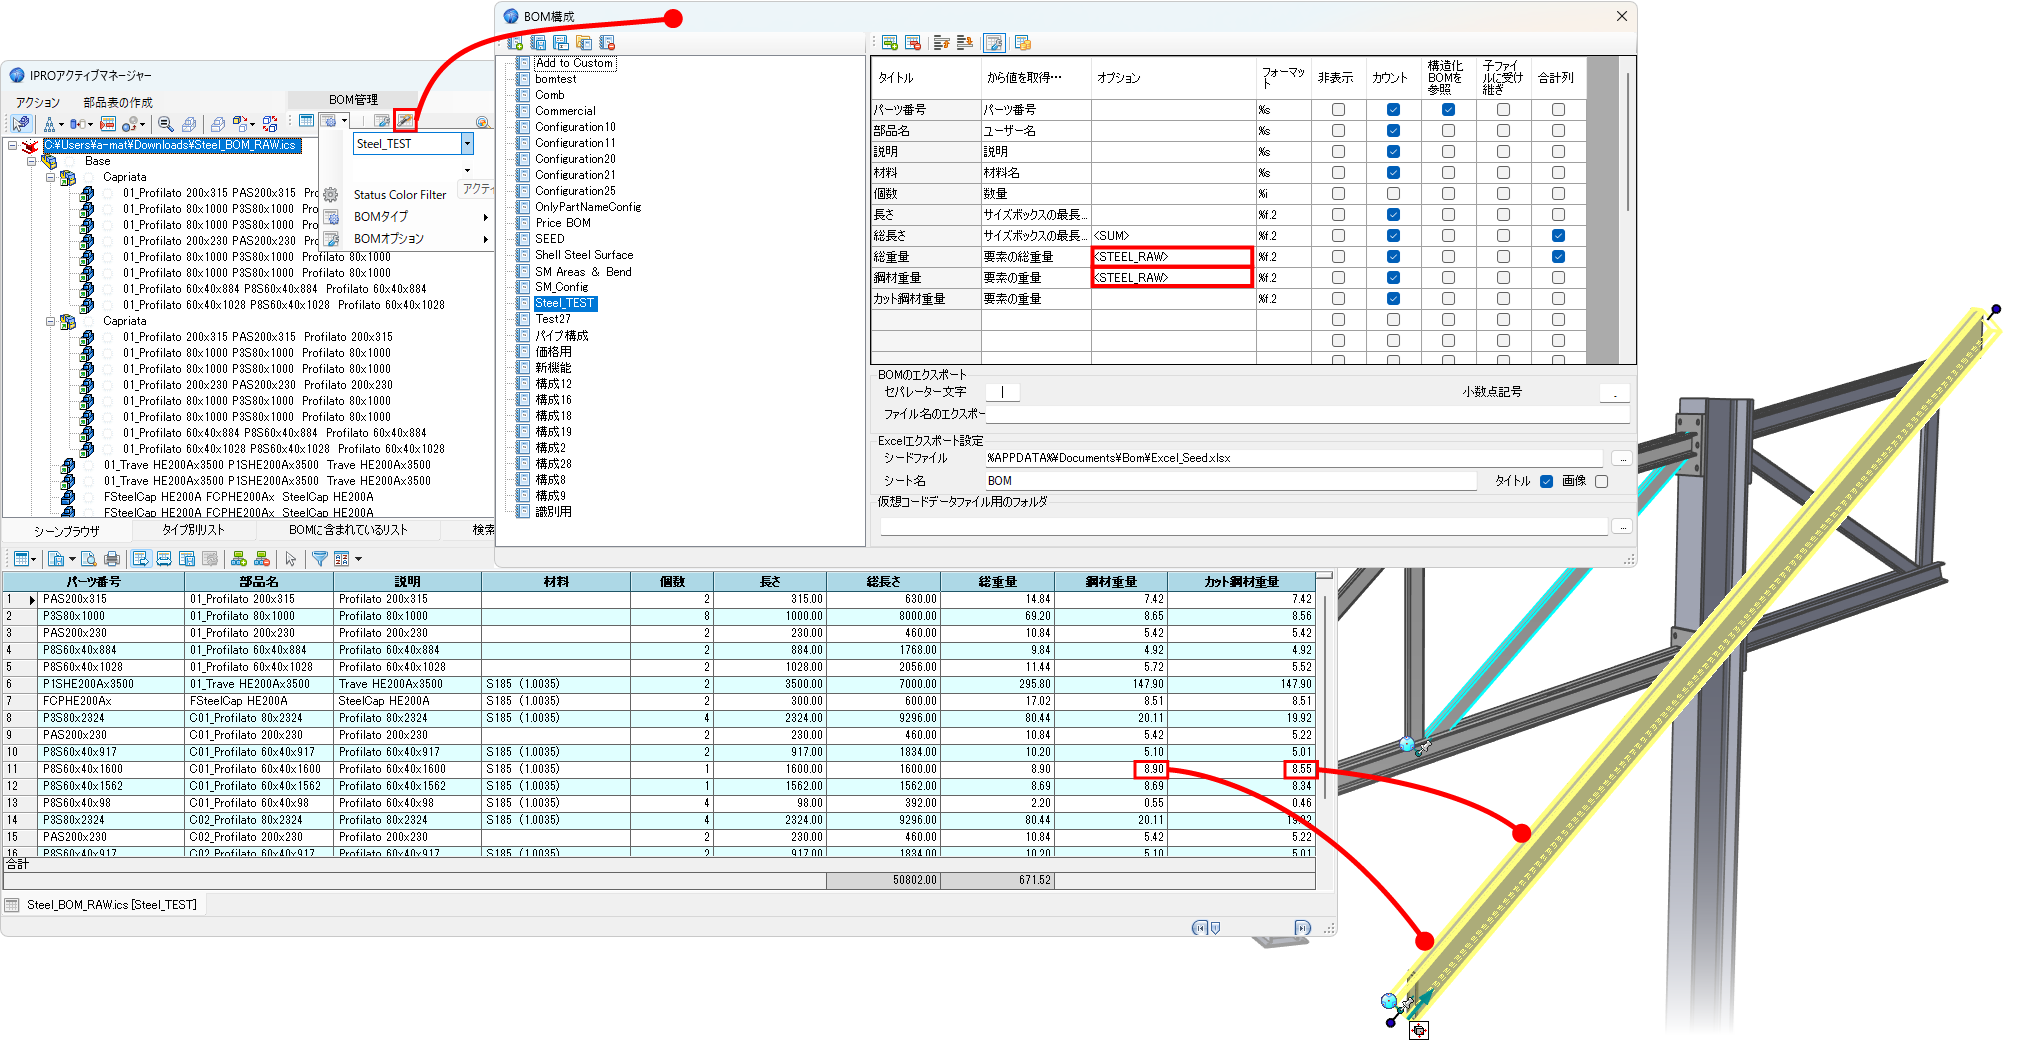This screenshot has height=1050, width=2021.
Task: Click the red table icon in IPRO toolbar
Action: tap(108, 124)
